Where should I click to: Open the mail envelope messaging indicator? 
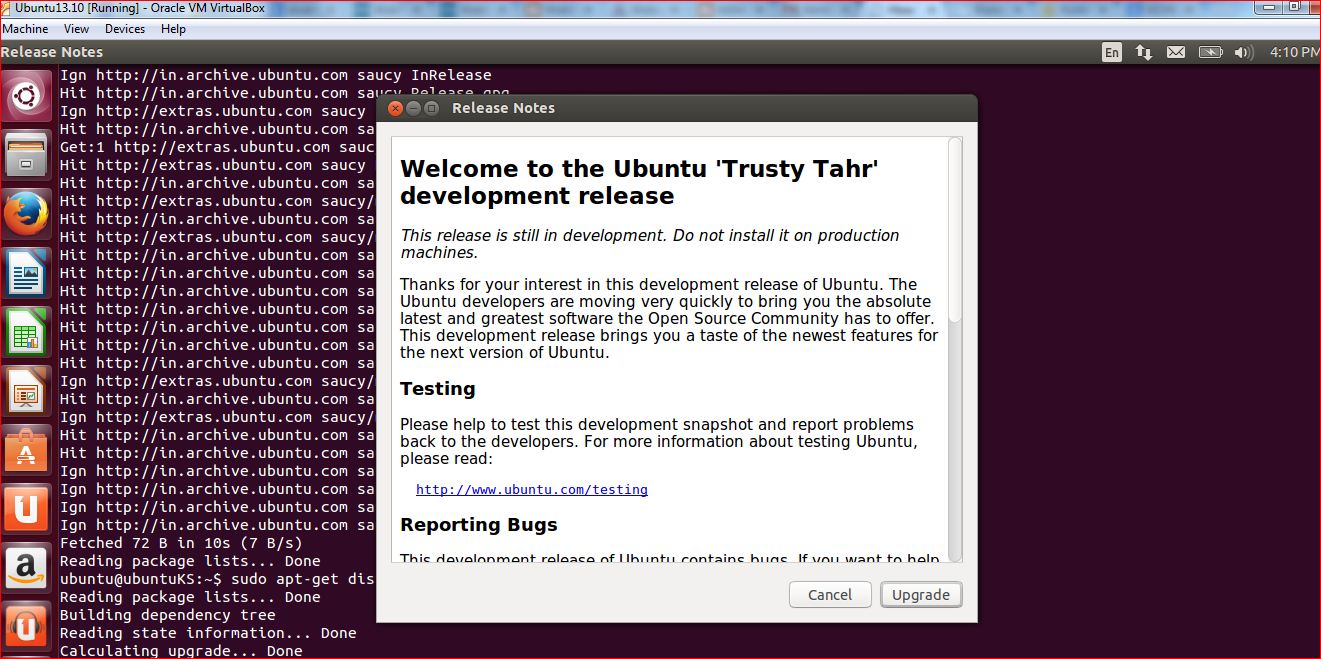(x=1176, y=52)
